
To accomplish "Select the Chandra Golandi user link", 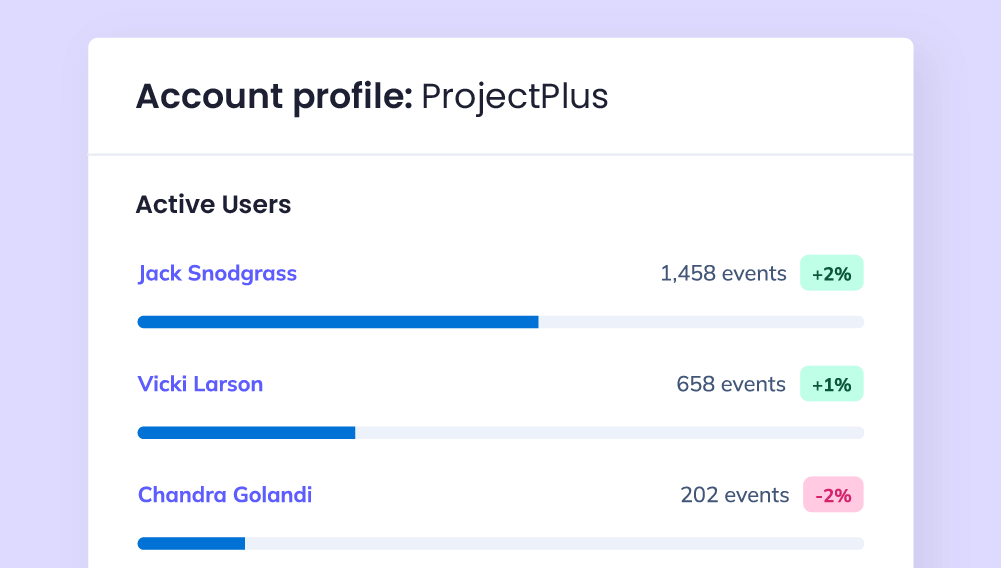I will [x=225, y=495].
